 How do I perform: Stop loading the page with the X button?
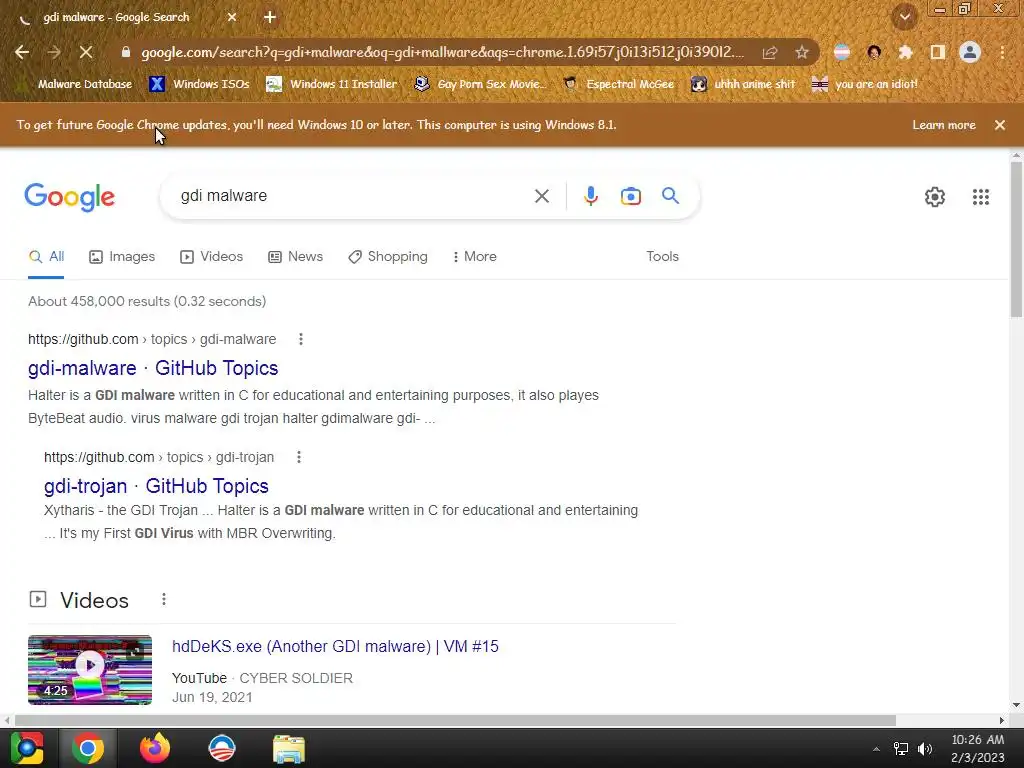click(x=86, y=52)
